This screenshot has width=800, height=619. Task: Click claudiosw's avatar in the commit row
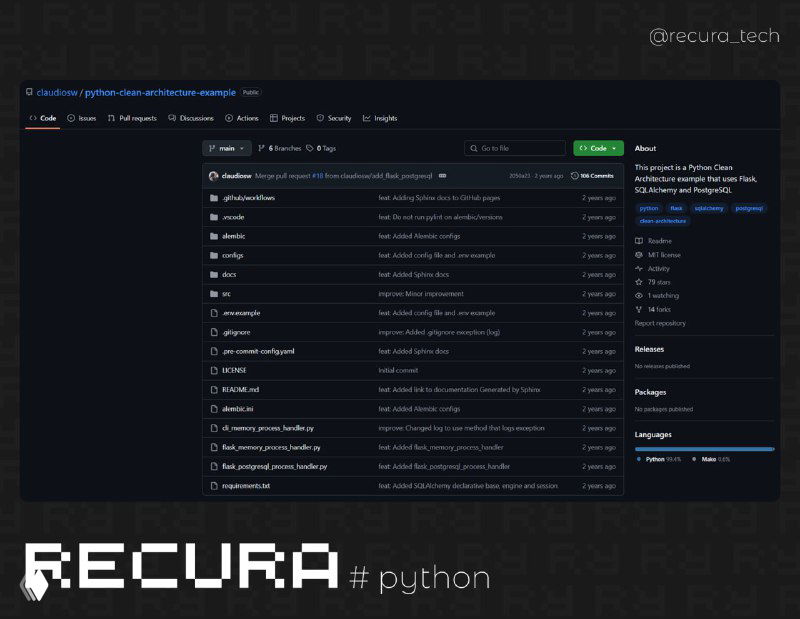click(x=215, y=175)
